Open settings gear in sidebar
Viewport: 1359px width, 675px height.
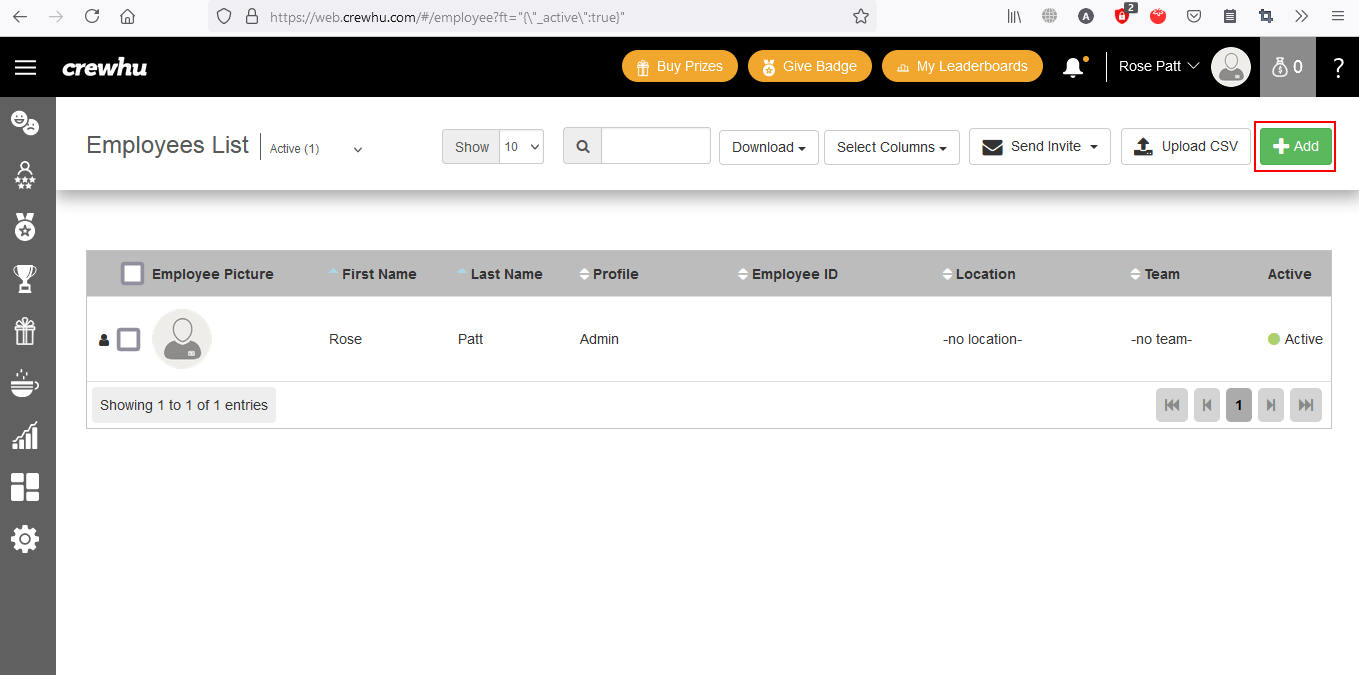(x=25, y=539)
